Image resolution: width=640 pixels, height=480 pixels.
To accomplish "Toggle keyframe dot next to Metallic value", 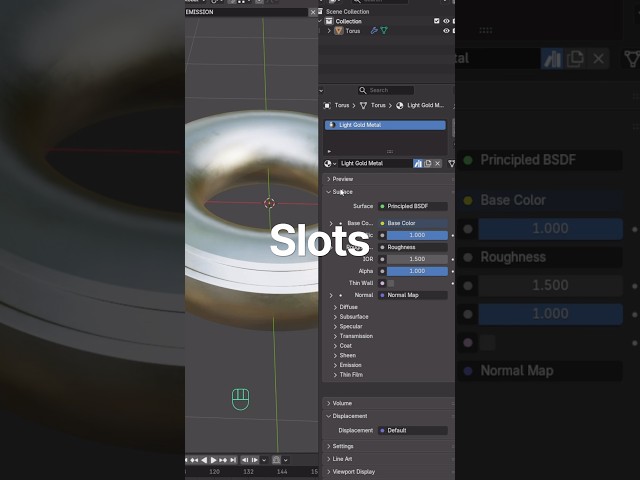I will point(453,236).
